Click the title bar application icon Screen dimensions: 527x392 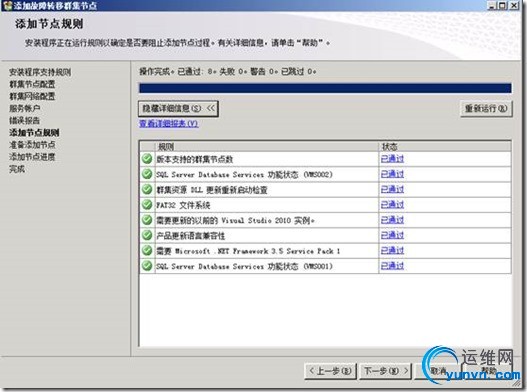pos(7,5)
